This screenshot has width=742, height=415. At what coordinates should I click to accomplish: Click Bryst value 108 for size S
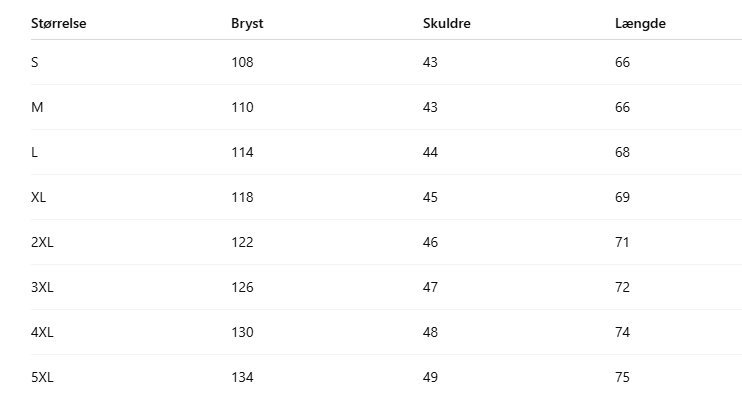point(242,62)
